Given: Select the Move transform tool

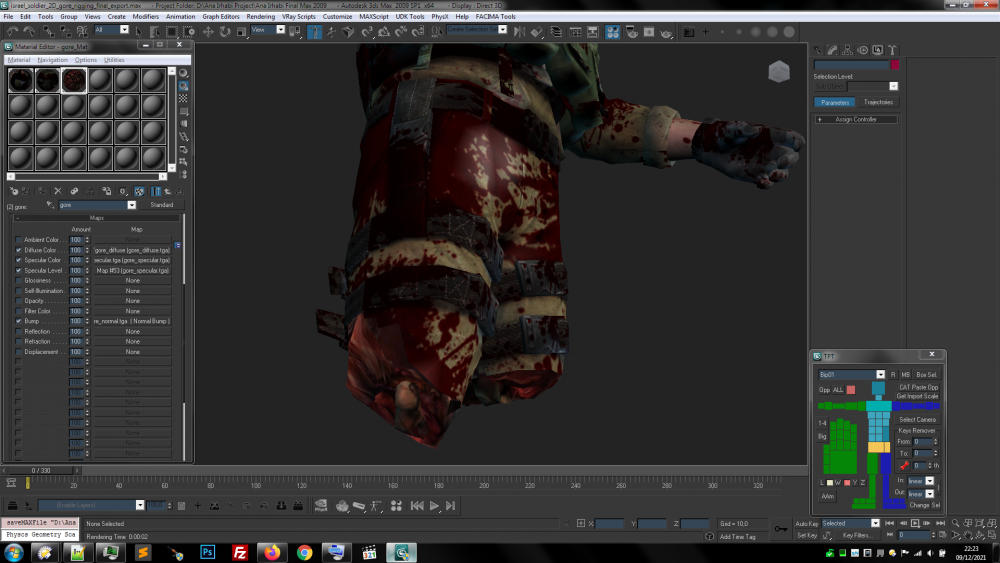Looking at the screenshot, I should point(208,32).
